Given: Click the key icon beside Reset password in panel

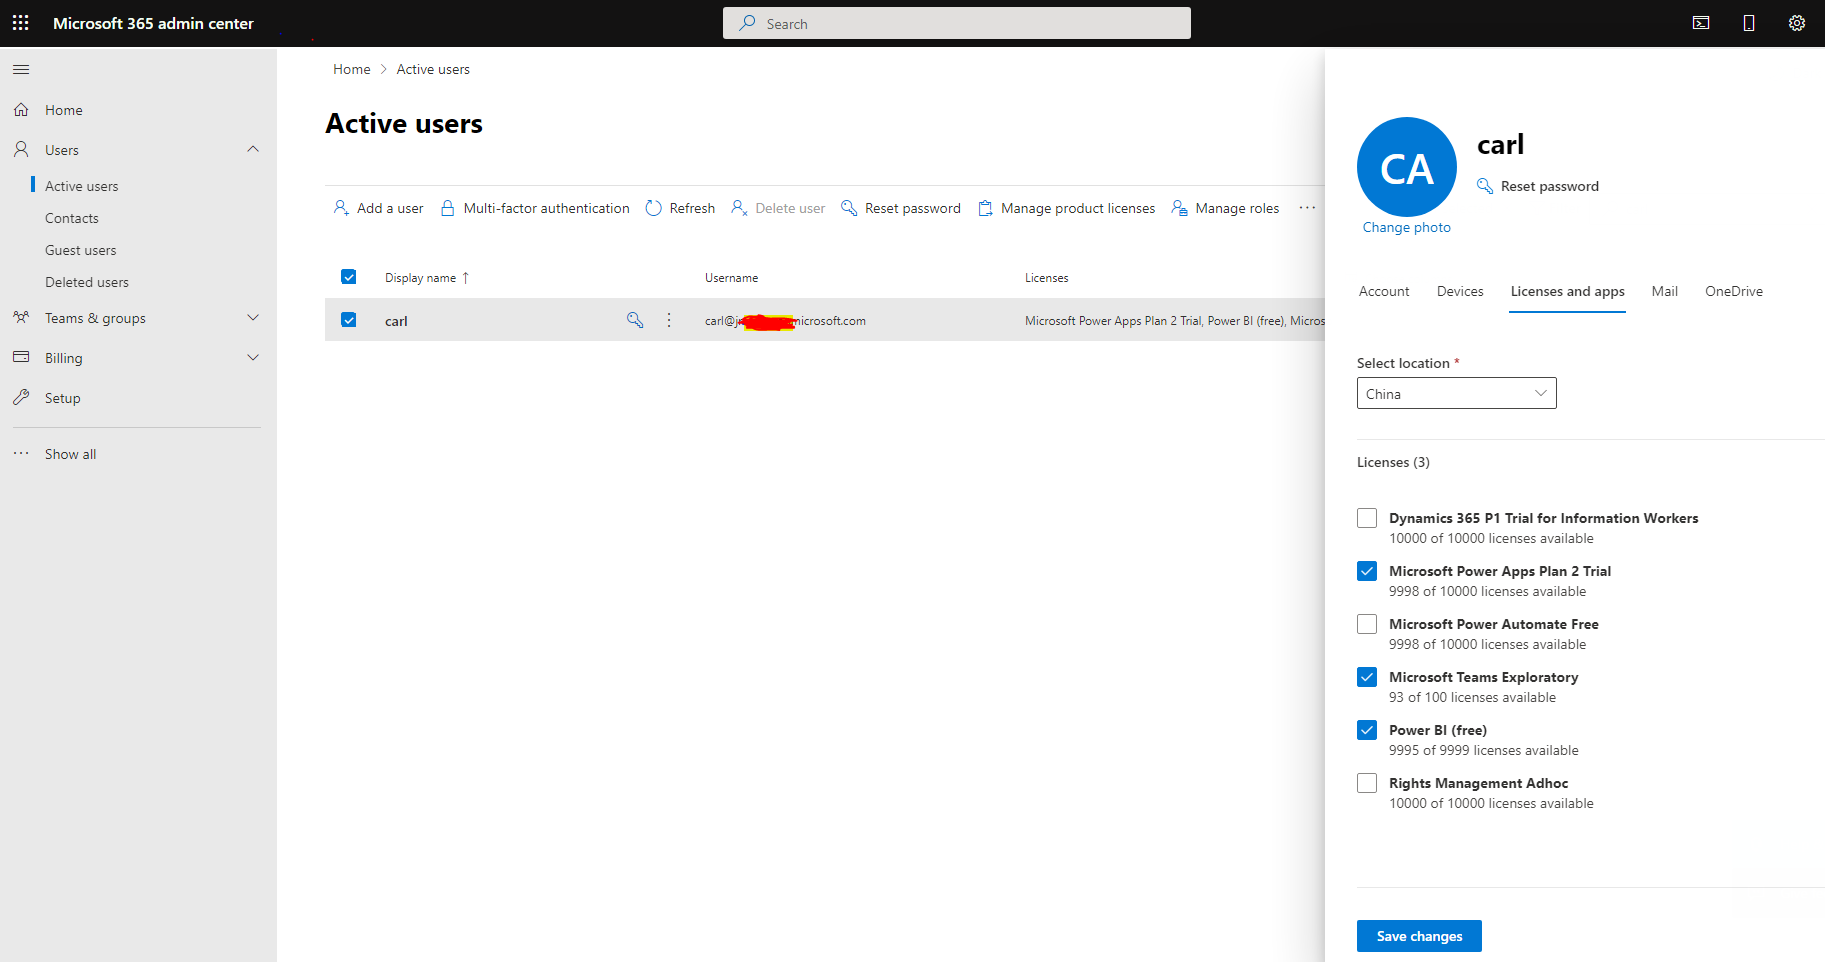Looking at the screenshot, I should tap(1485, 186).
